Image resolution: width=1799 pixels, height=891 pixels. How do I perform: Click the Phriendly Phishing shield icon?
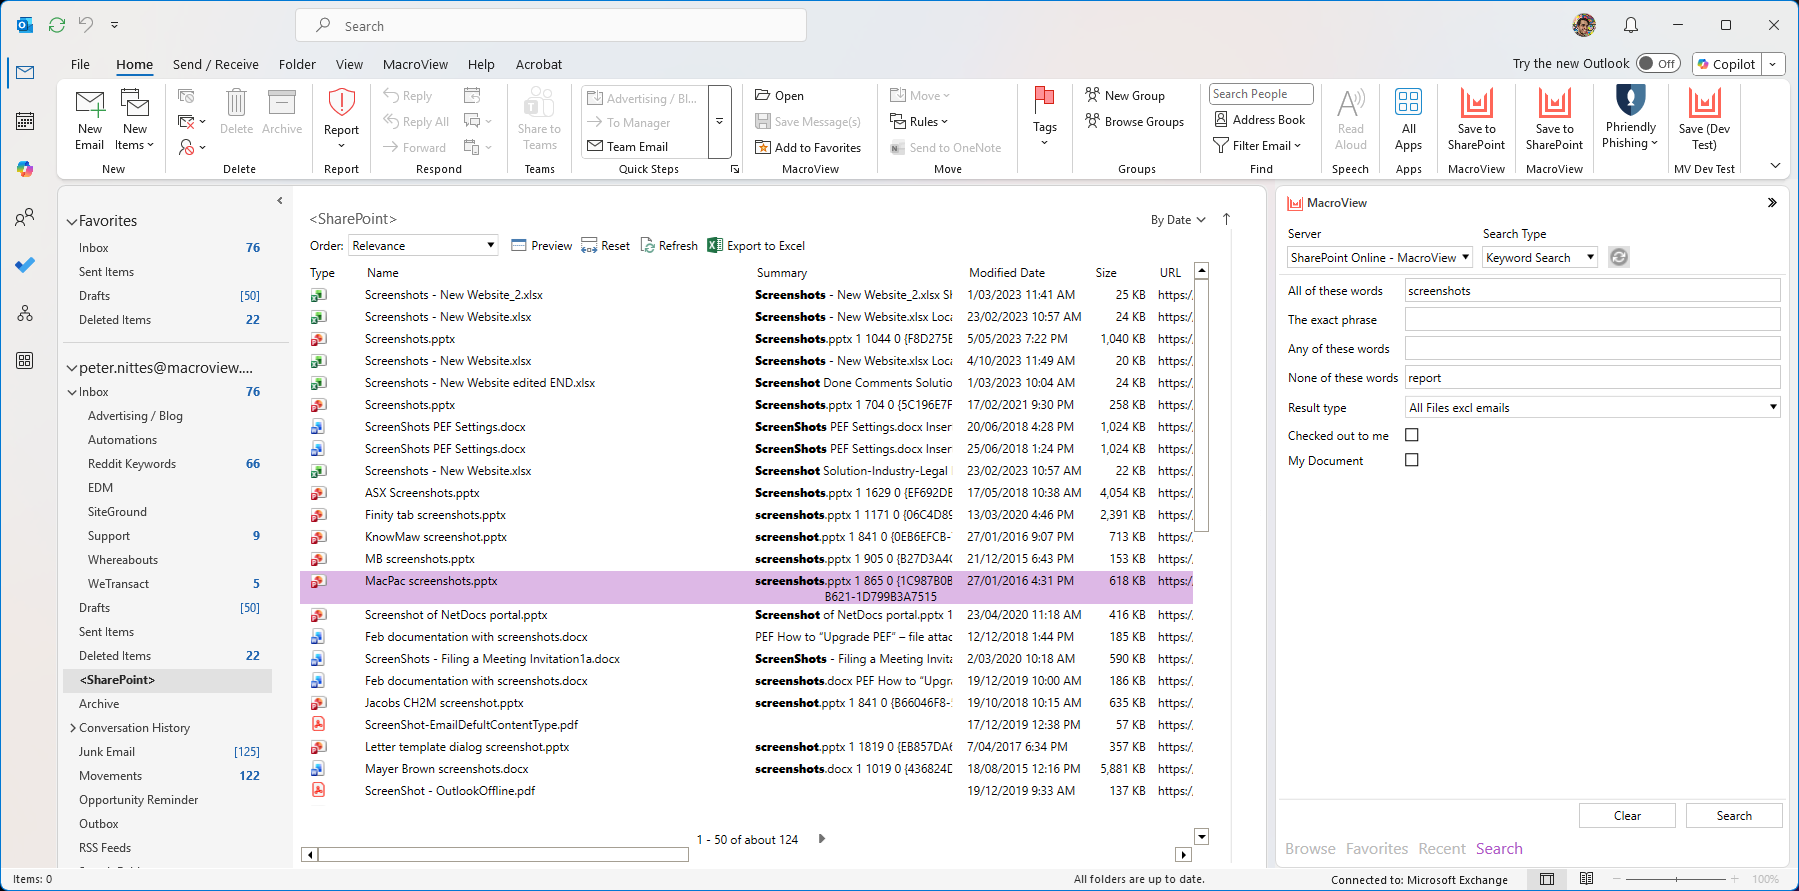pyautogui.click(x=1630, y=100)
